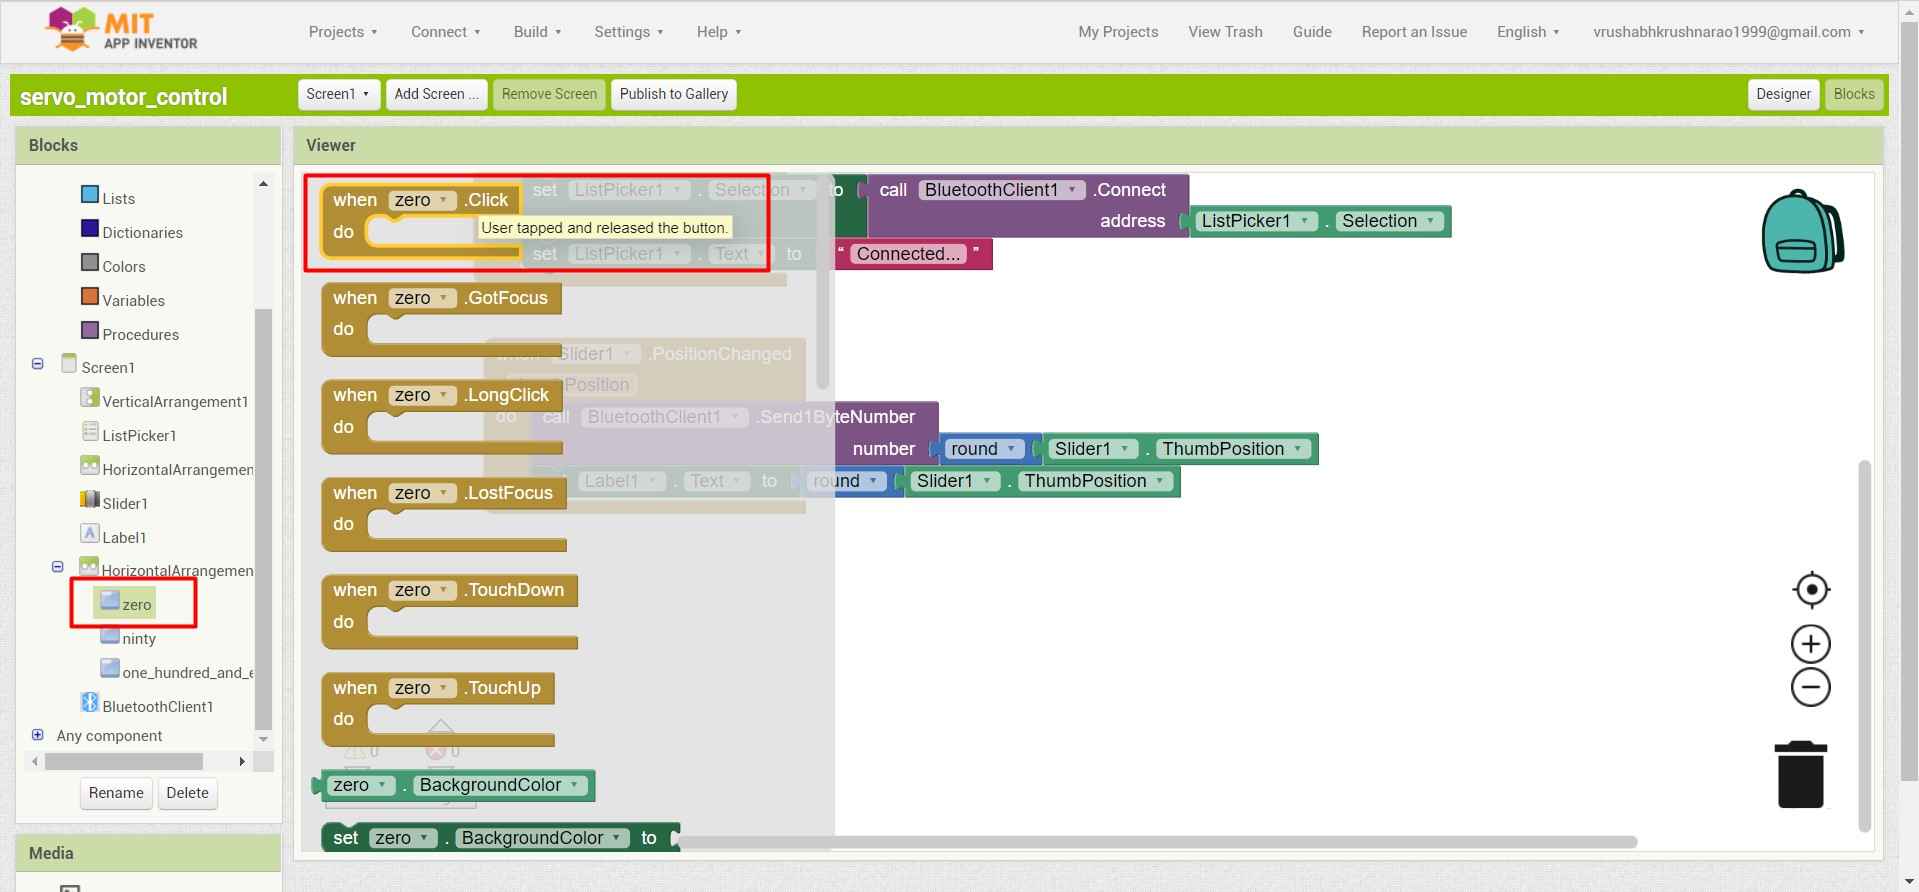The height and width of the screenshot is (892, 1919).
Task: Click the blocks tree vertical scrollbar
Action: [x=263, y=520]
